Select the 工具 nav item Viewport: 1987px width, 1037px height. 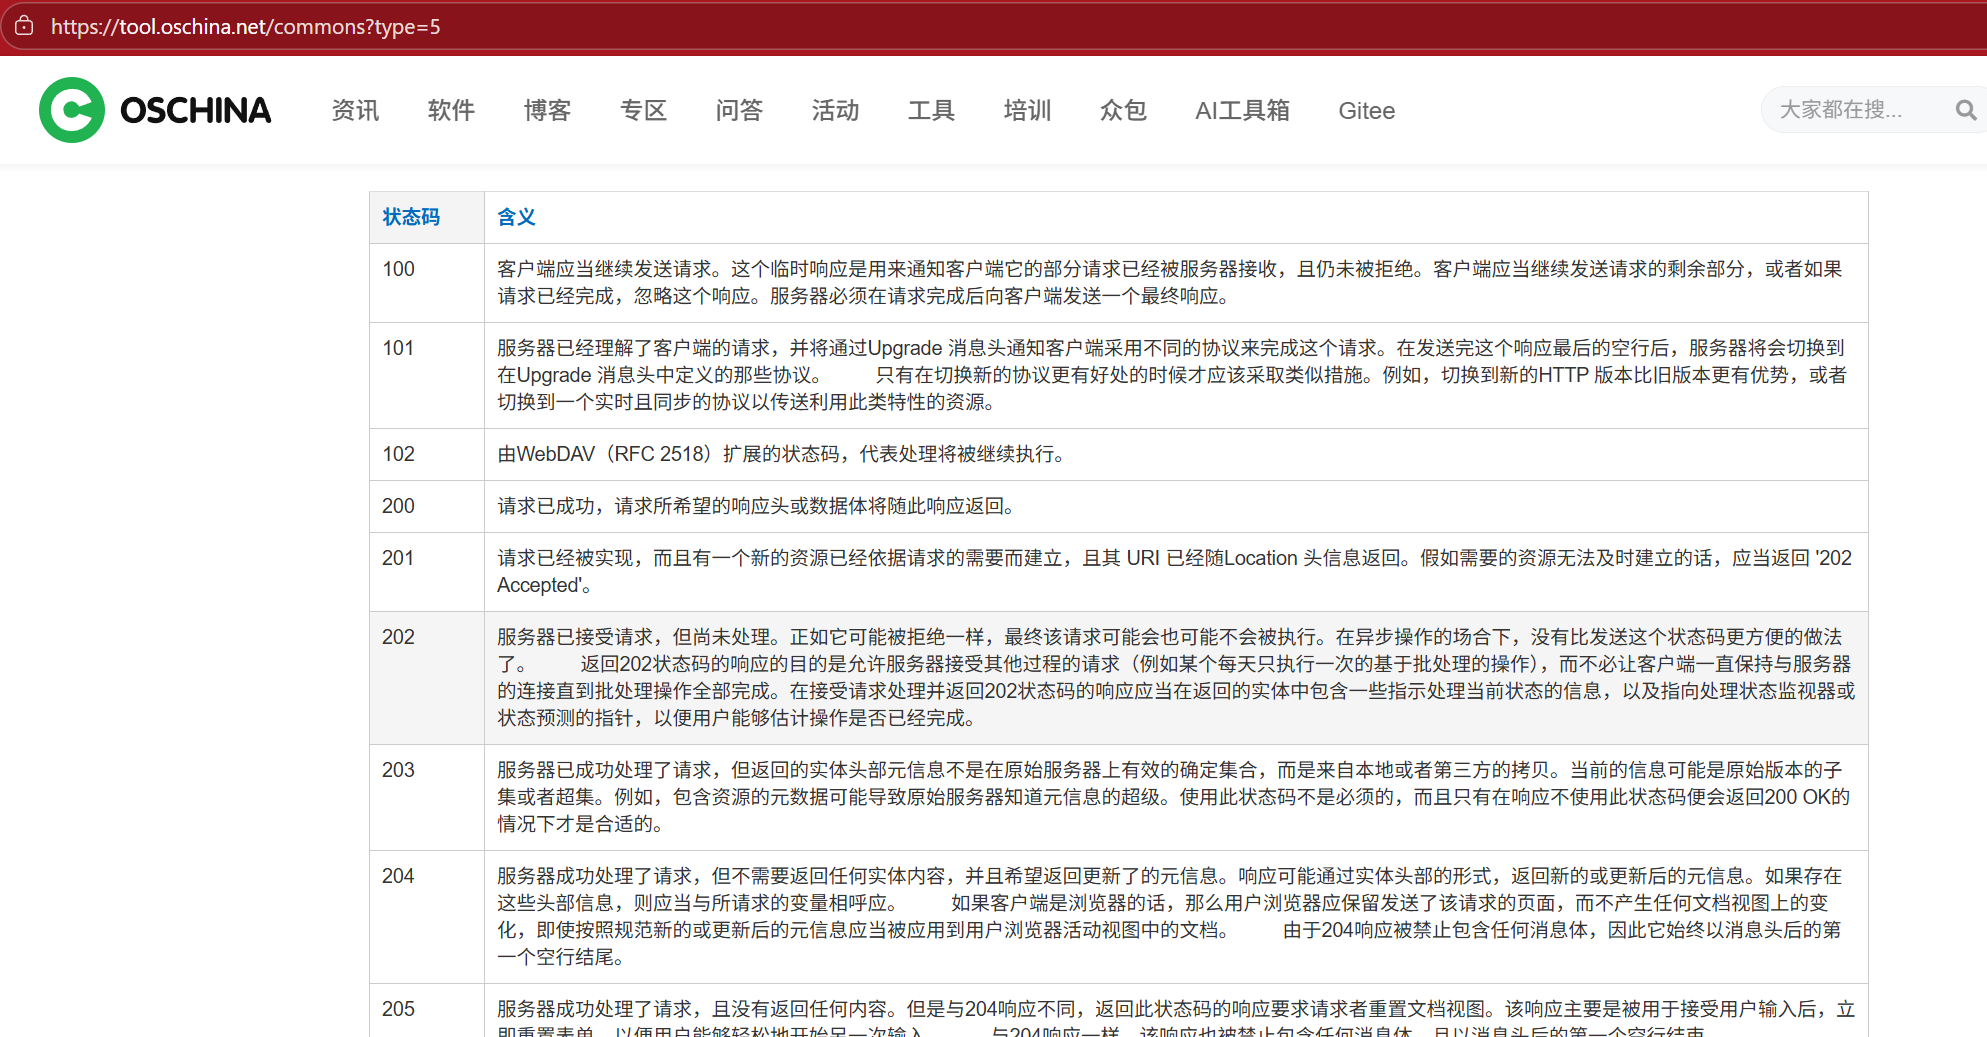tap(931, 111)
